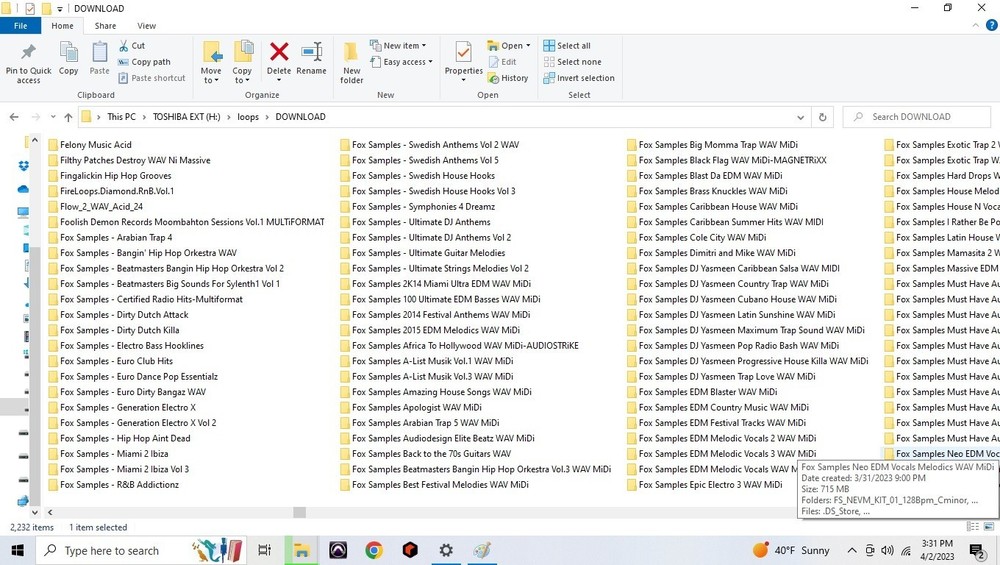Click the horizontal scrollbar thumb

coord(299,512)
